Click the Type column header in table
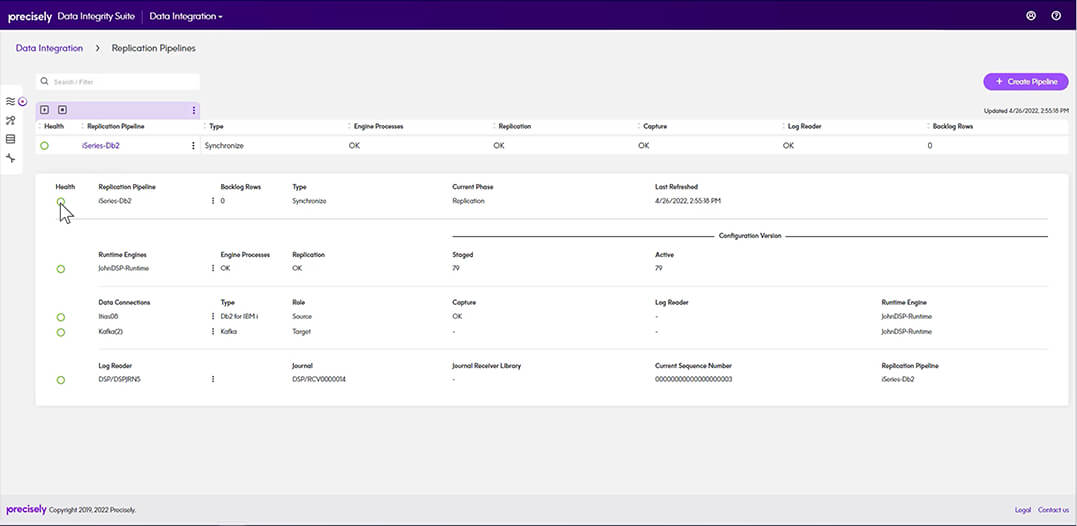Image resolution: width=1077 pixels, height=526 pixels. point(216,127)
